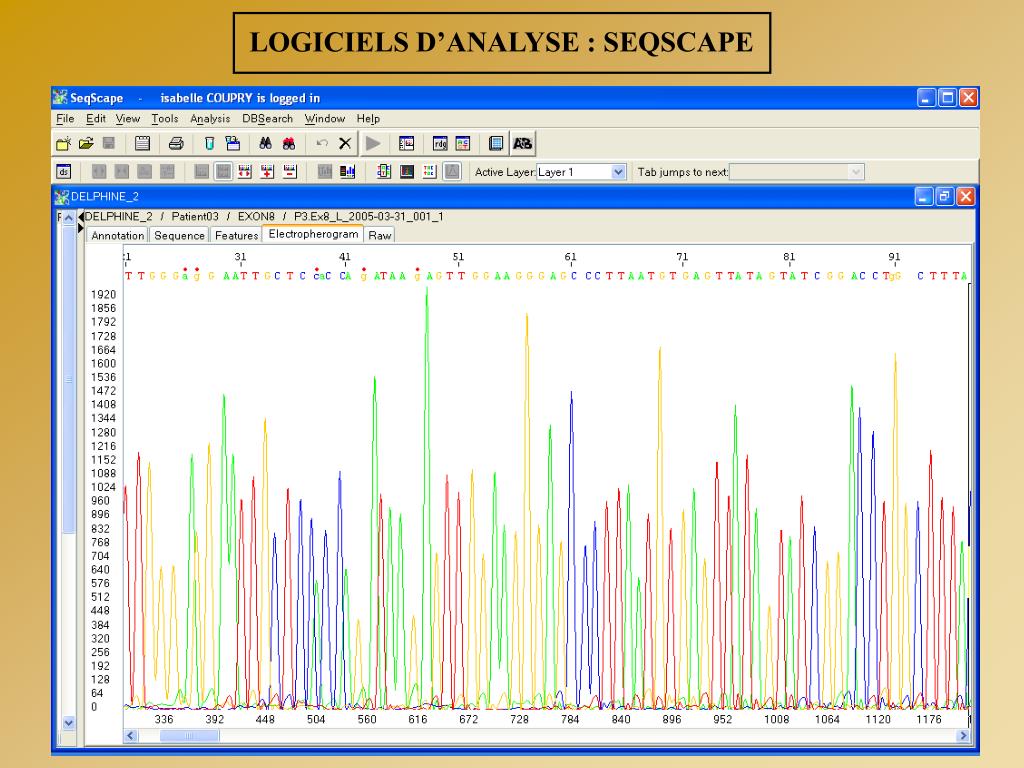1024x768 pixels.
Task: Switch to the Sequence tab
Action: pos(179,236)
